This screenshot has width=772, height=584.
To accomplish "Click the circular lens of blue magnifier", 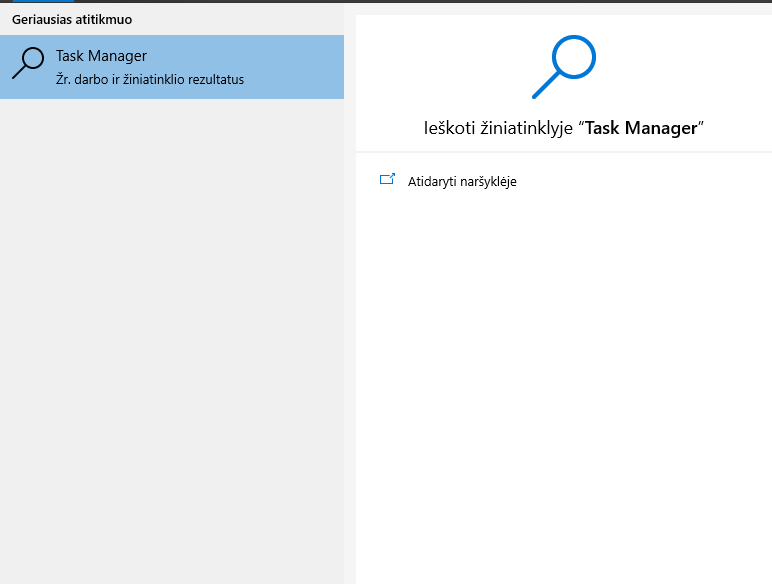I will (574, 57).
